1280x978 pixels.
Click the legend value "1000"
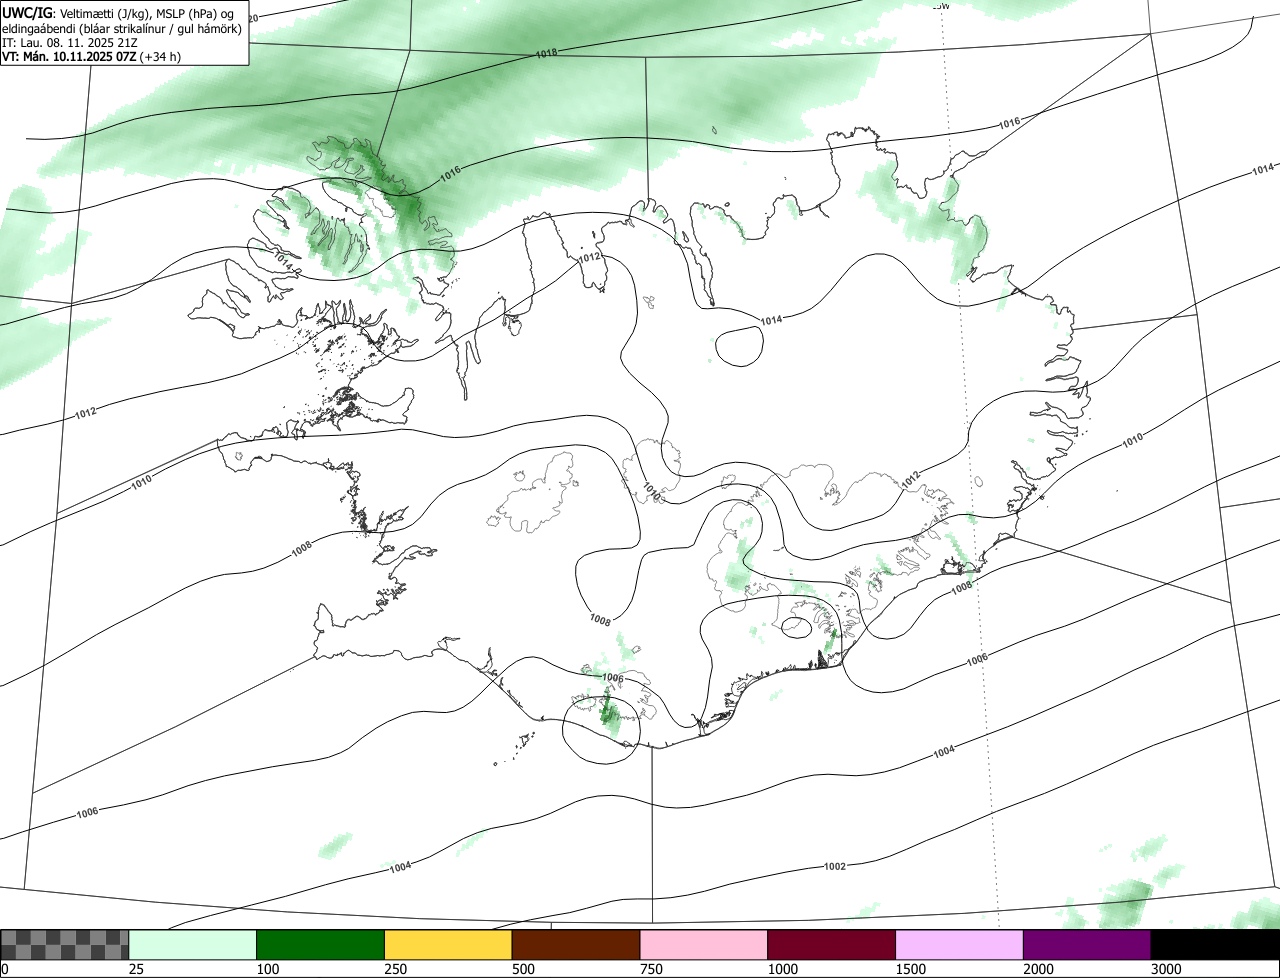(784, 969)
